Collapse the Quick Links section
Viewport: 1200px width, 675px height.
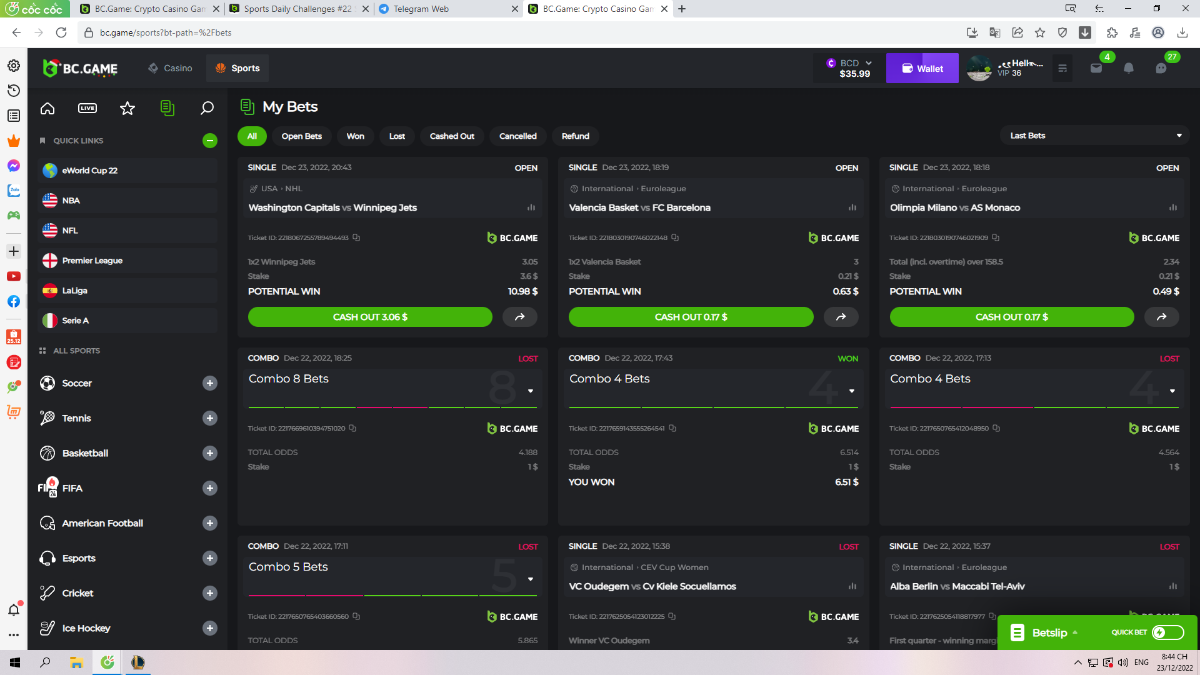[210, 141]
